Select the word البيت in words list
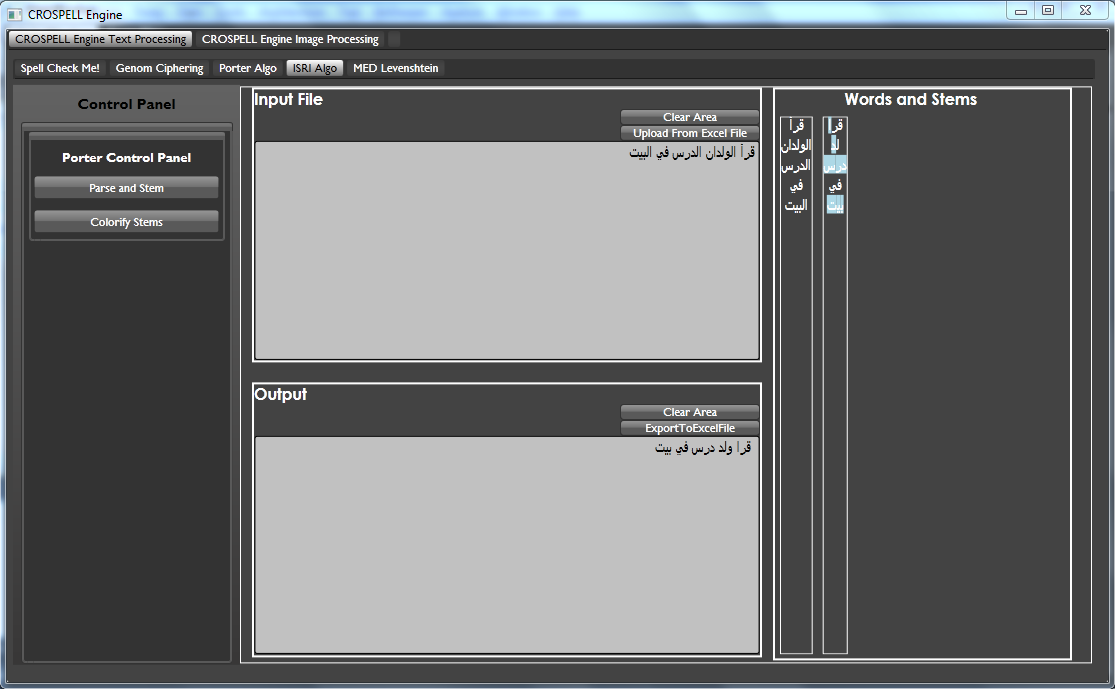Image resolution: width=1115 pixels, height=689 pixels. click(x=796, y=205)
